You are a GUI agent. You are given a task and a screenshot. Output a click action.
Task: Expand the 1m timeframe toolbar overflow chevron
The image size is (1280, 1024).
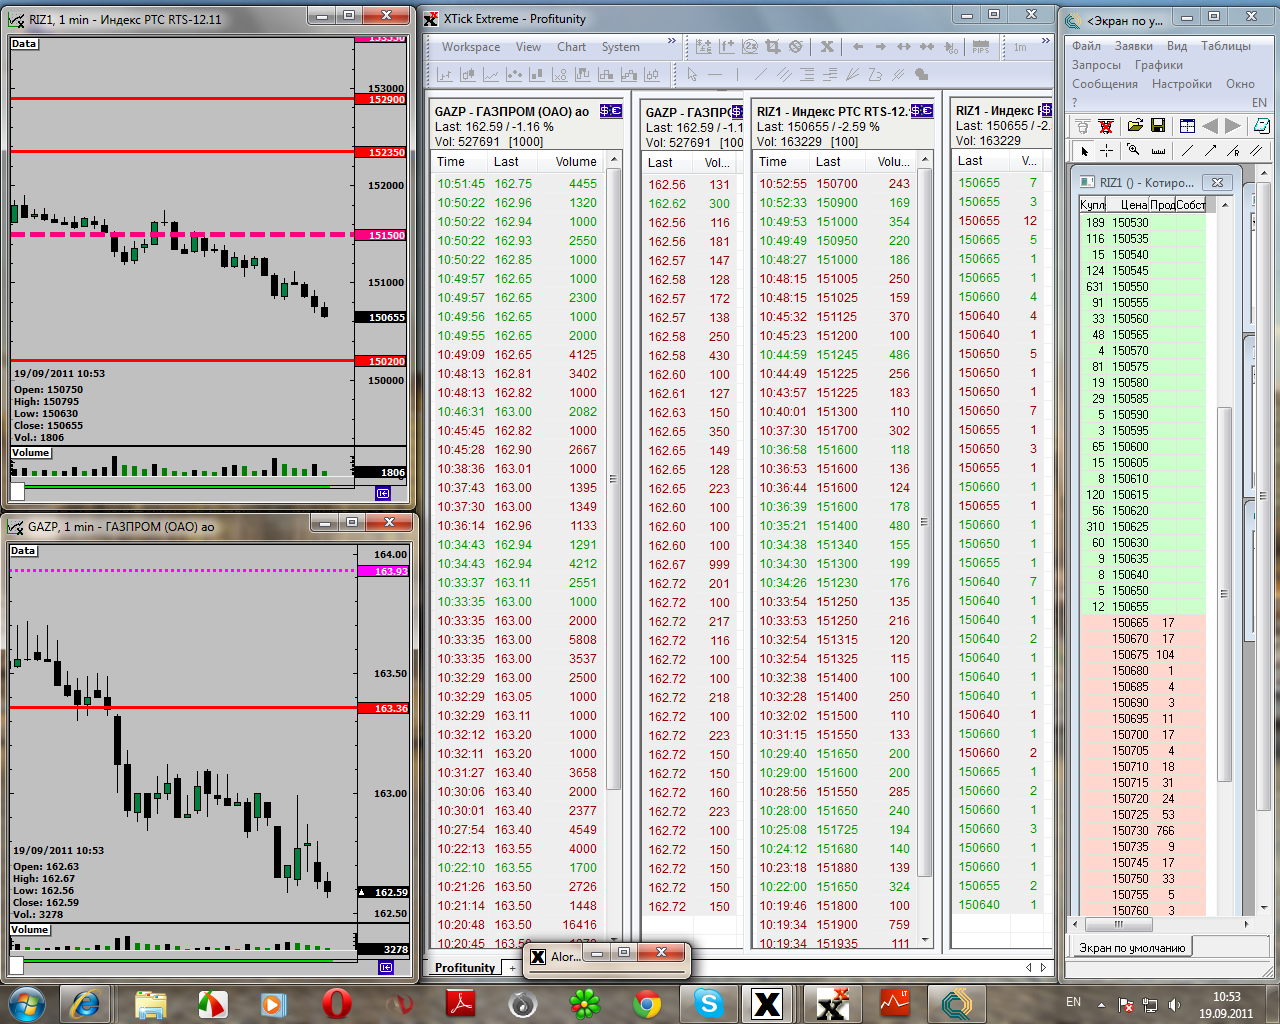click(1045, 42)
